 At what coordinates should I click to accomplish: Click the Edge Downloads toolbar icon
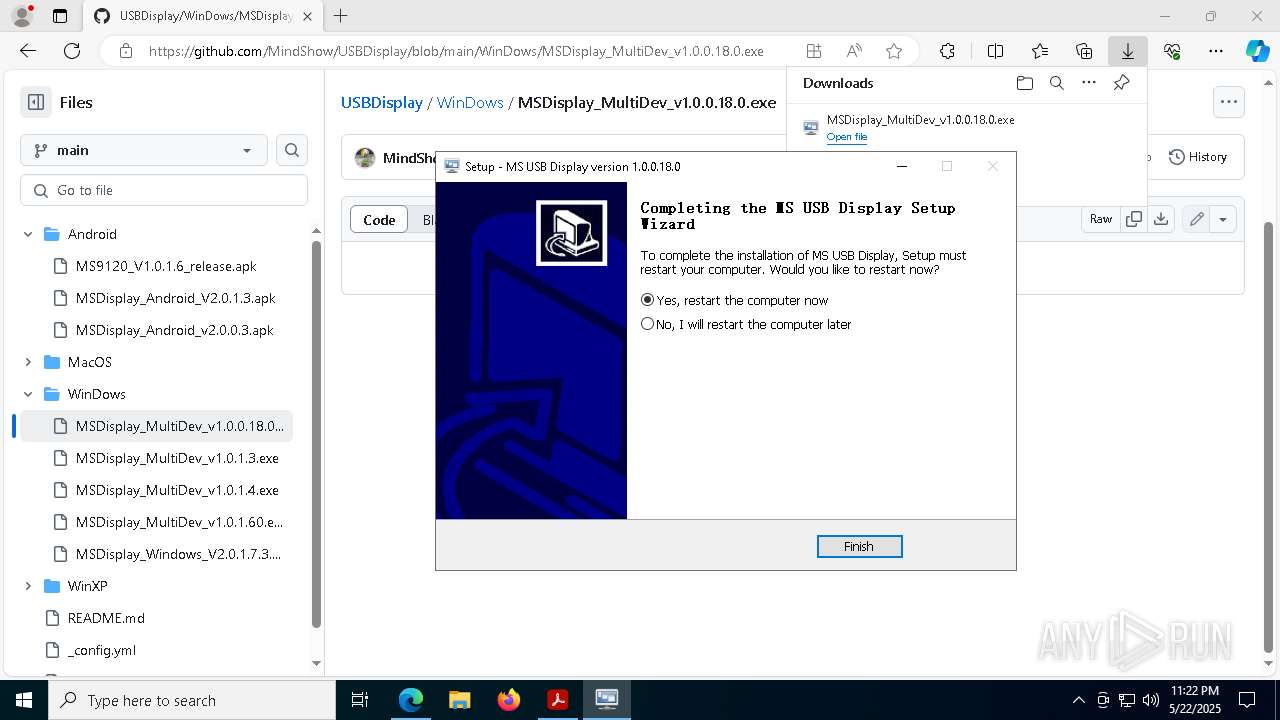[1127, 51]
